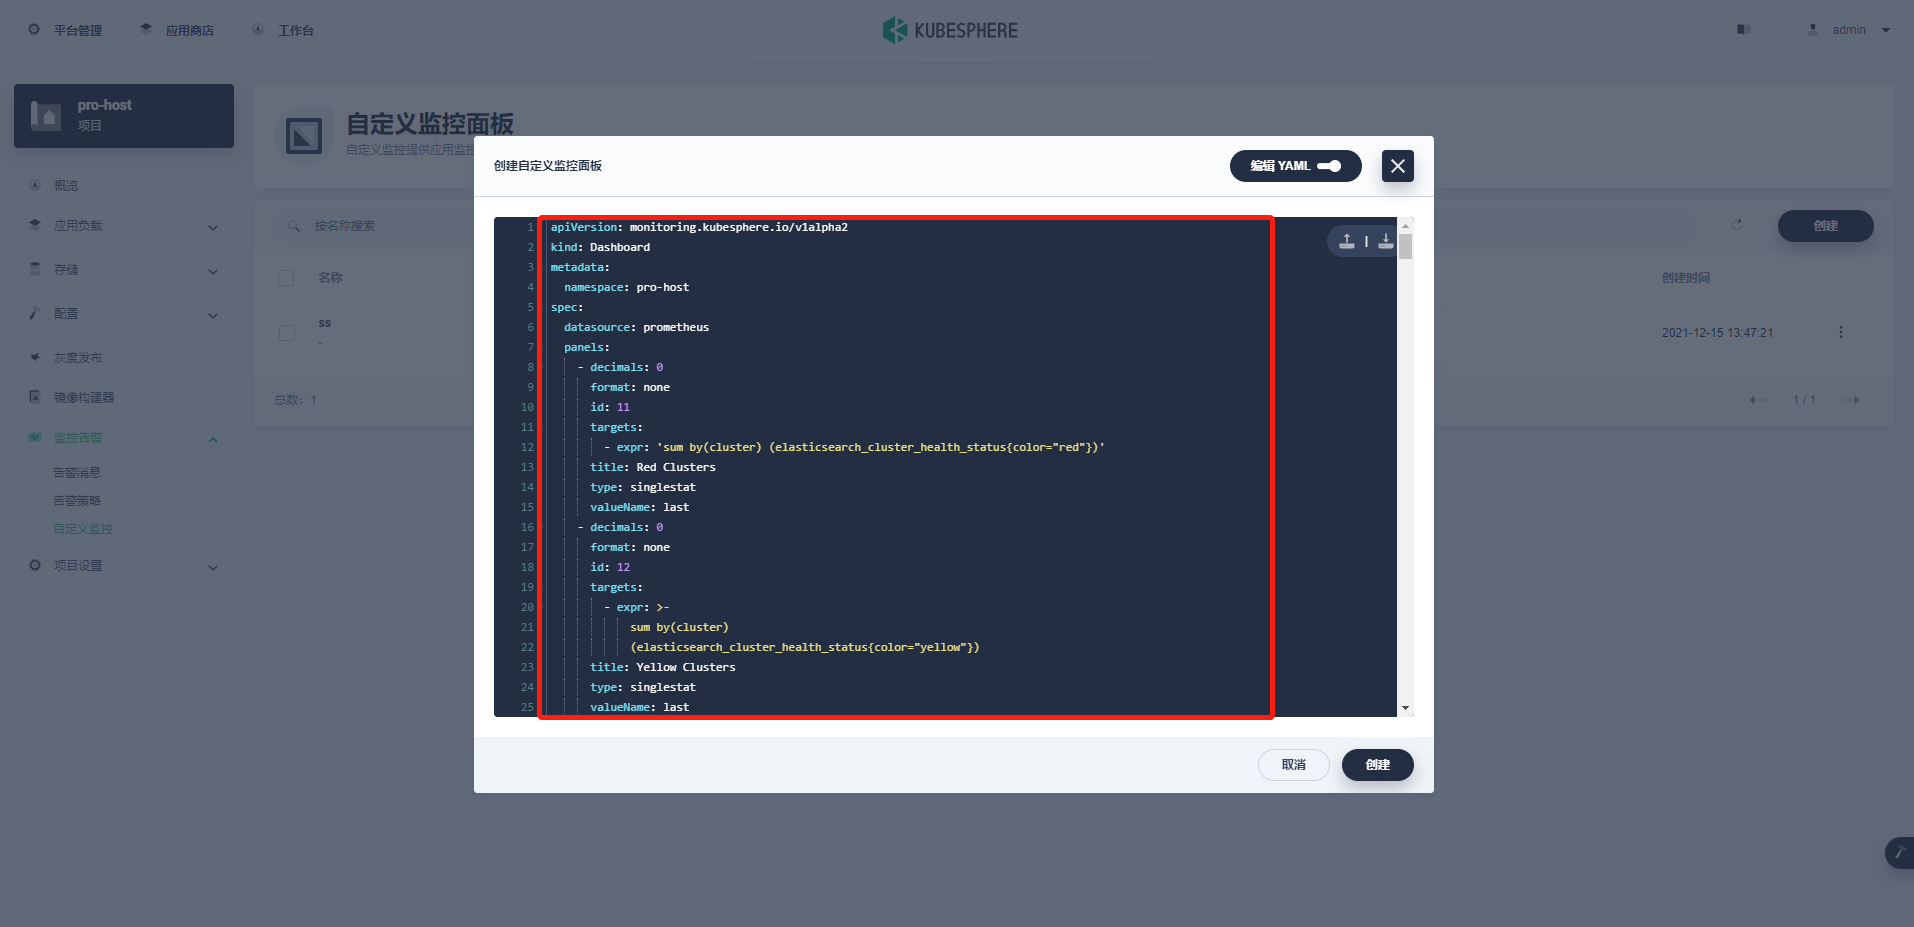
Task: Open the 概览 (Overview) section in sidebar
Action: (x=67, y=184)
